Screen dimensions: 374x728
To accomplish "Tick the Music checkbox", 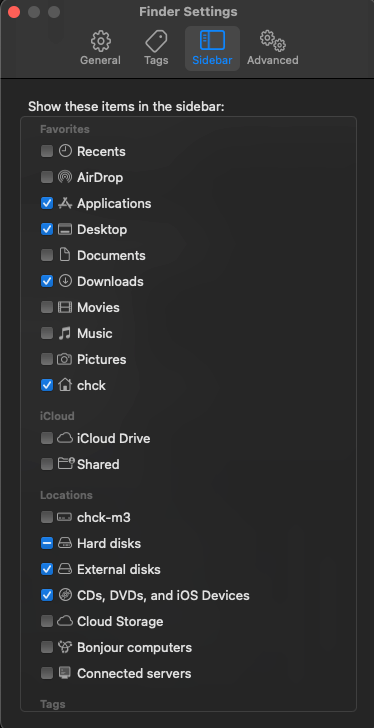I will 47,333.
